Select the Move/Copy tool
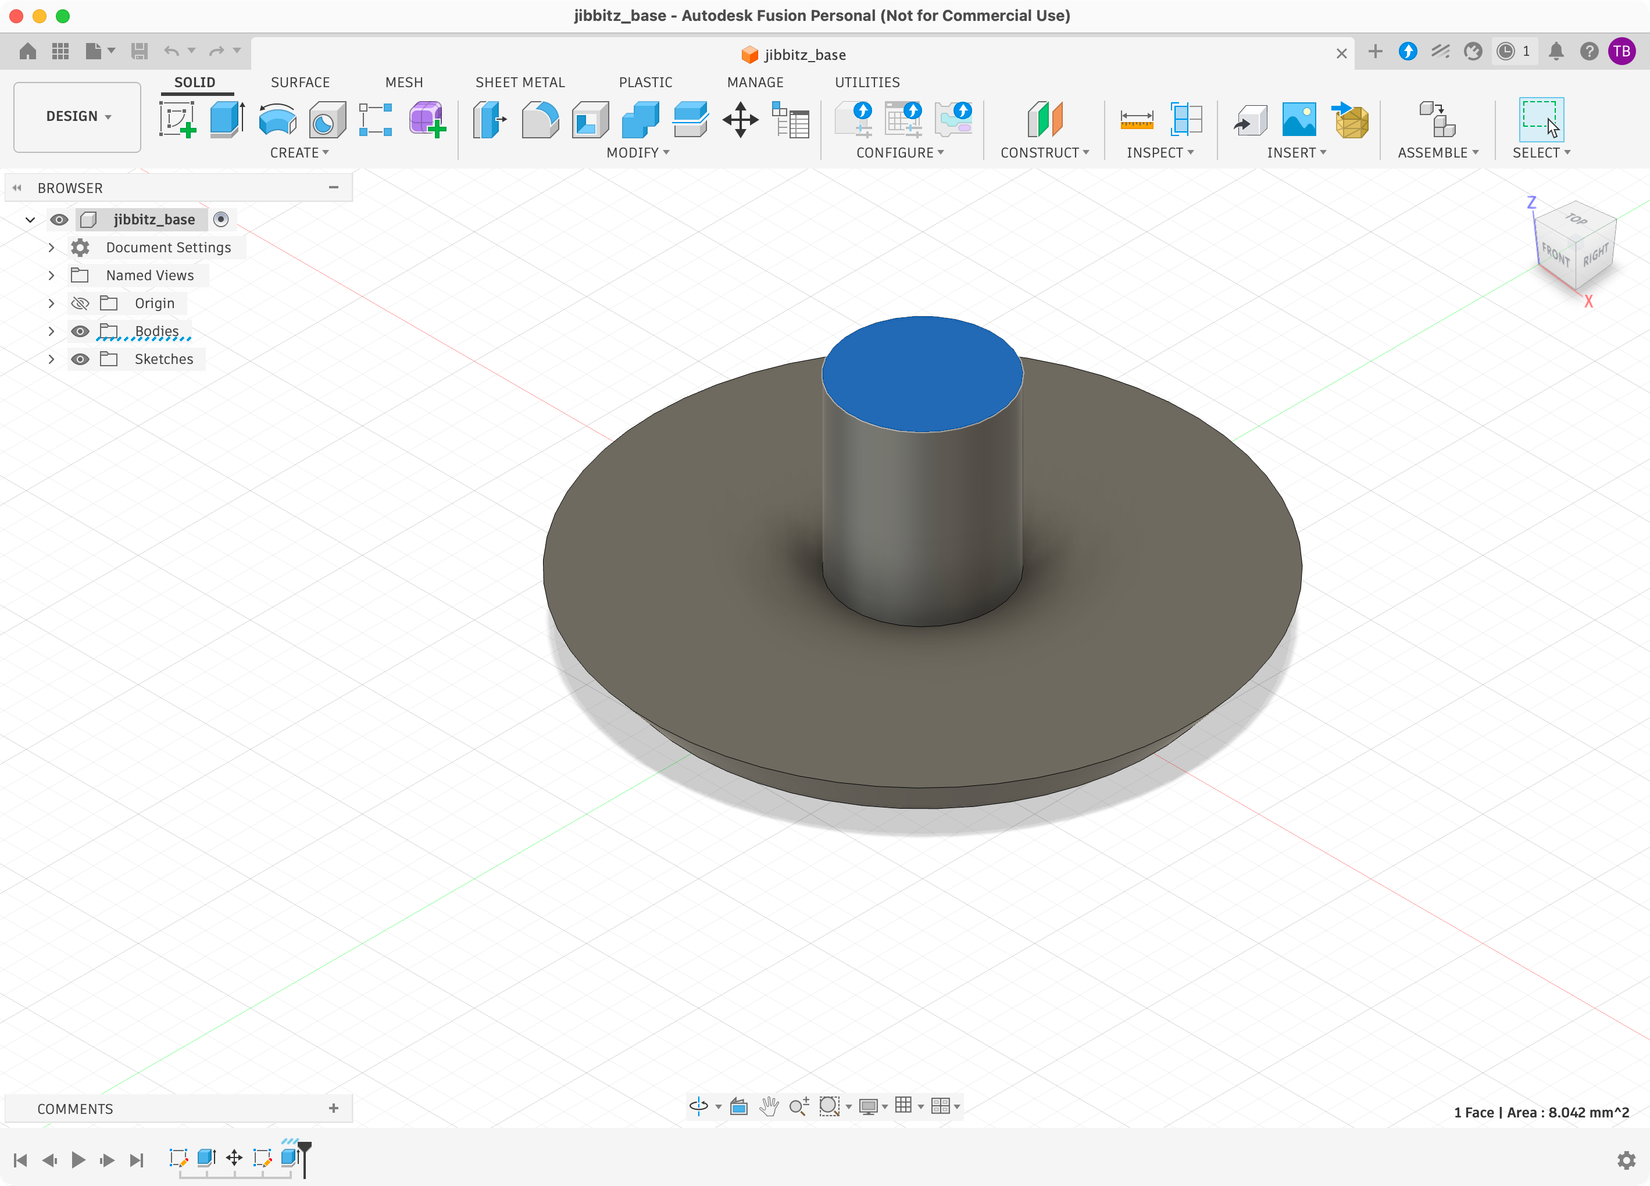This screenshot has height=1186, width=1650. [740, 120]
